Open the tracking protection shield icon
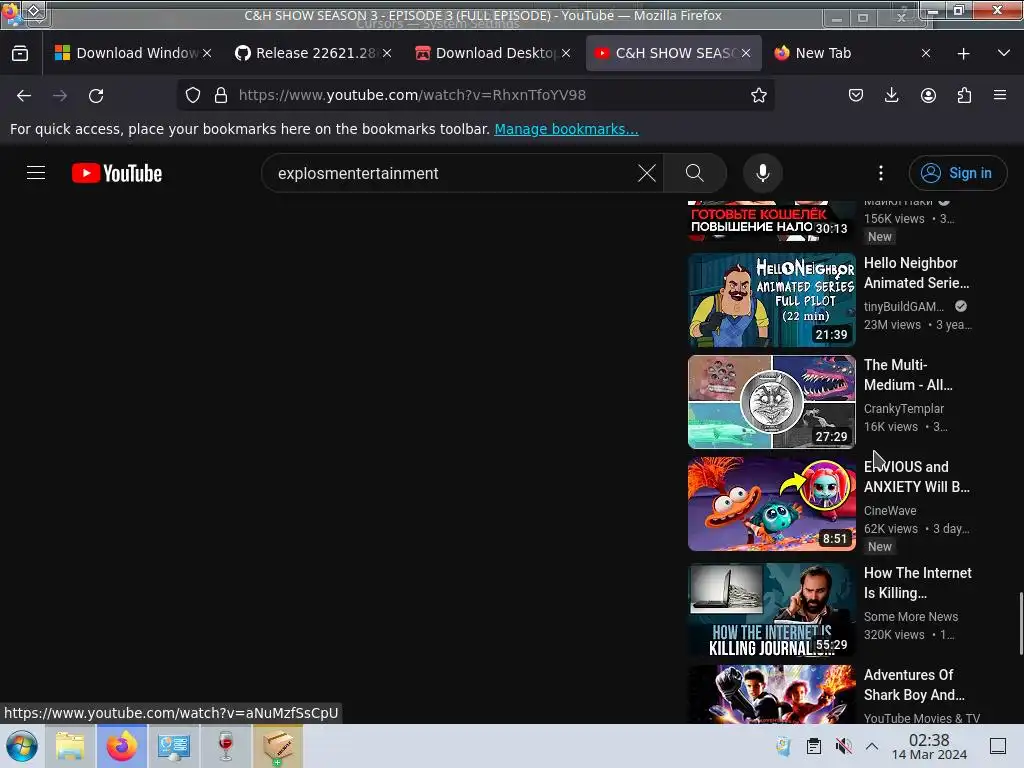Screen dimensions: 1024x768 click(193, 95)
